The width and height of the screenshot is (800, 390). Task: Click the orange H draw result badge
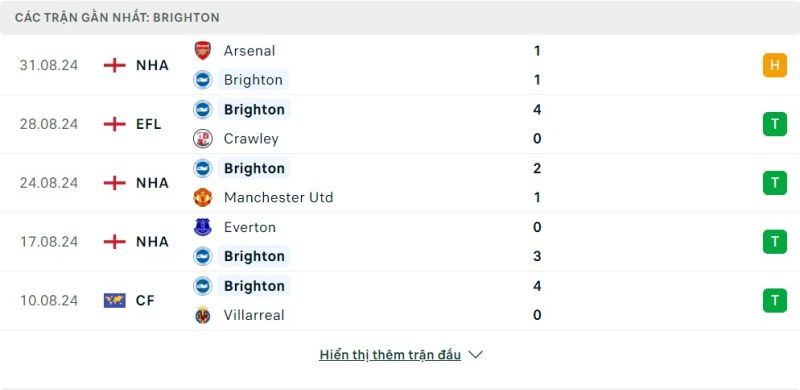pyautogui.click(x=774, y=65)
